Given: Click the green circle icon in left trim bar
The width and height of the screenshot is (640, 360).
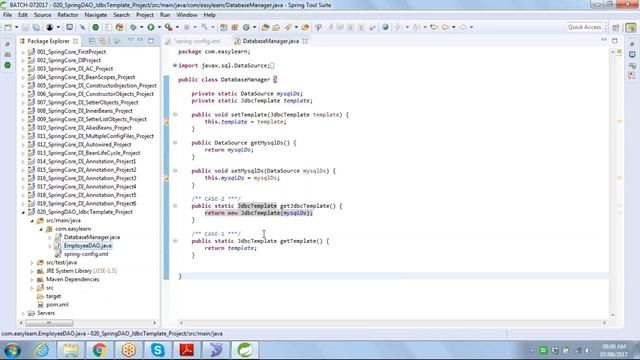Looking at the screenshot, I should point(8,65).
